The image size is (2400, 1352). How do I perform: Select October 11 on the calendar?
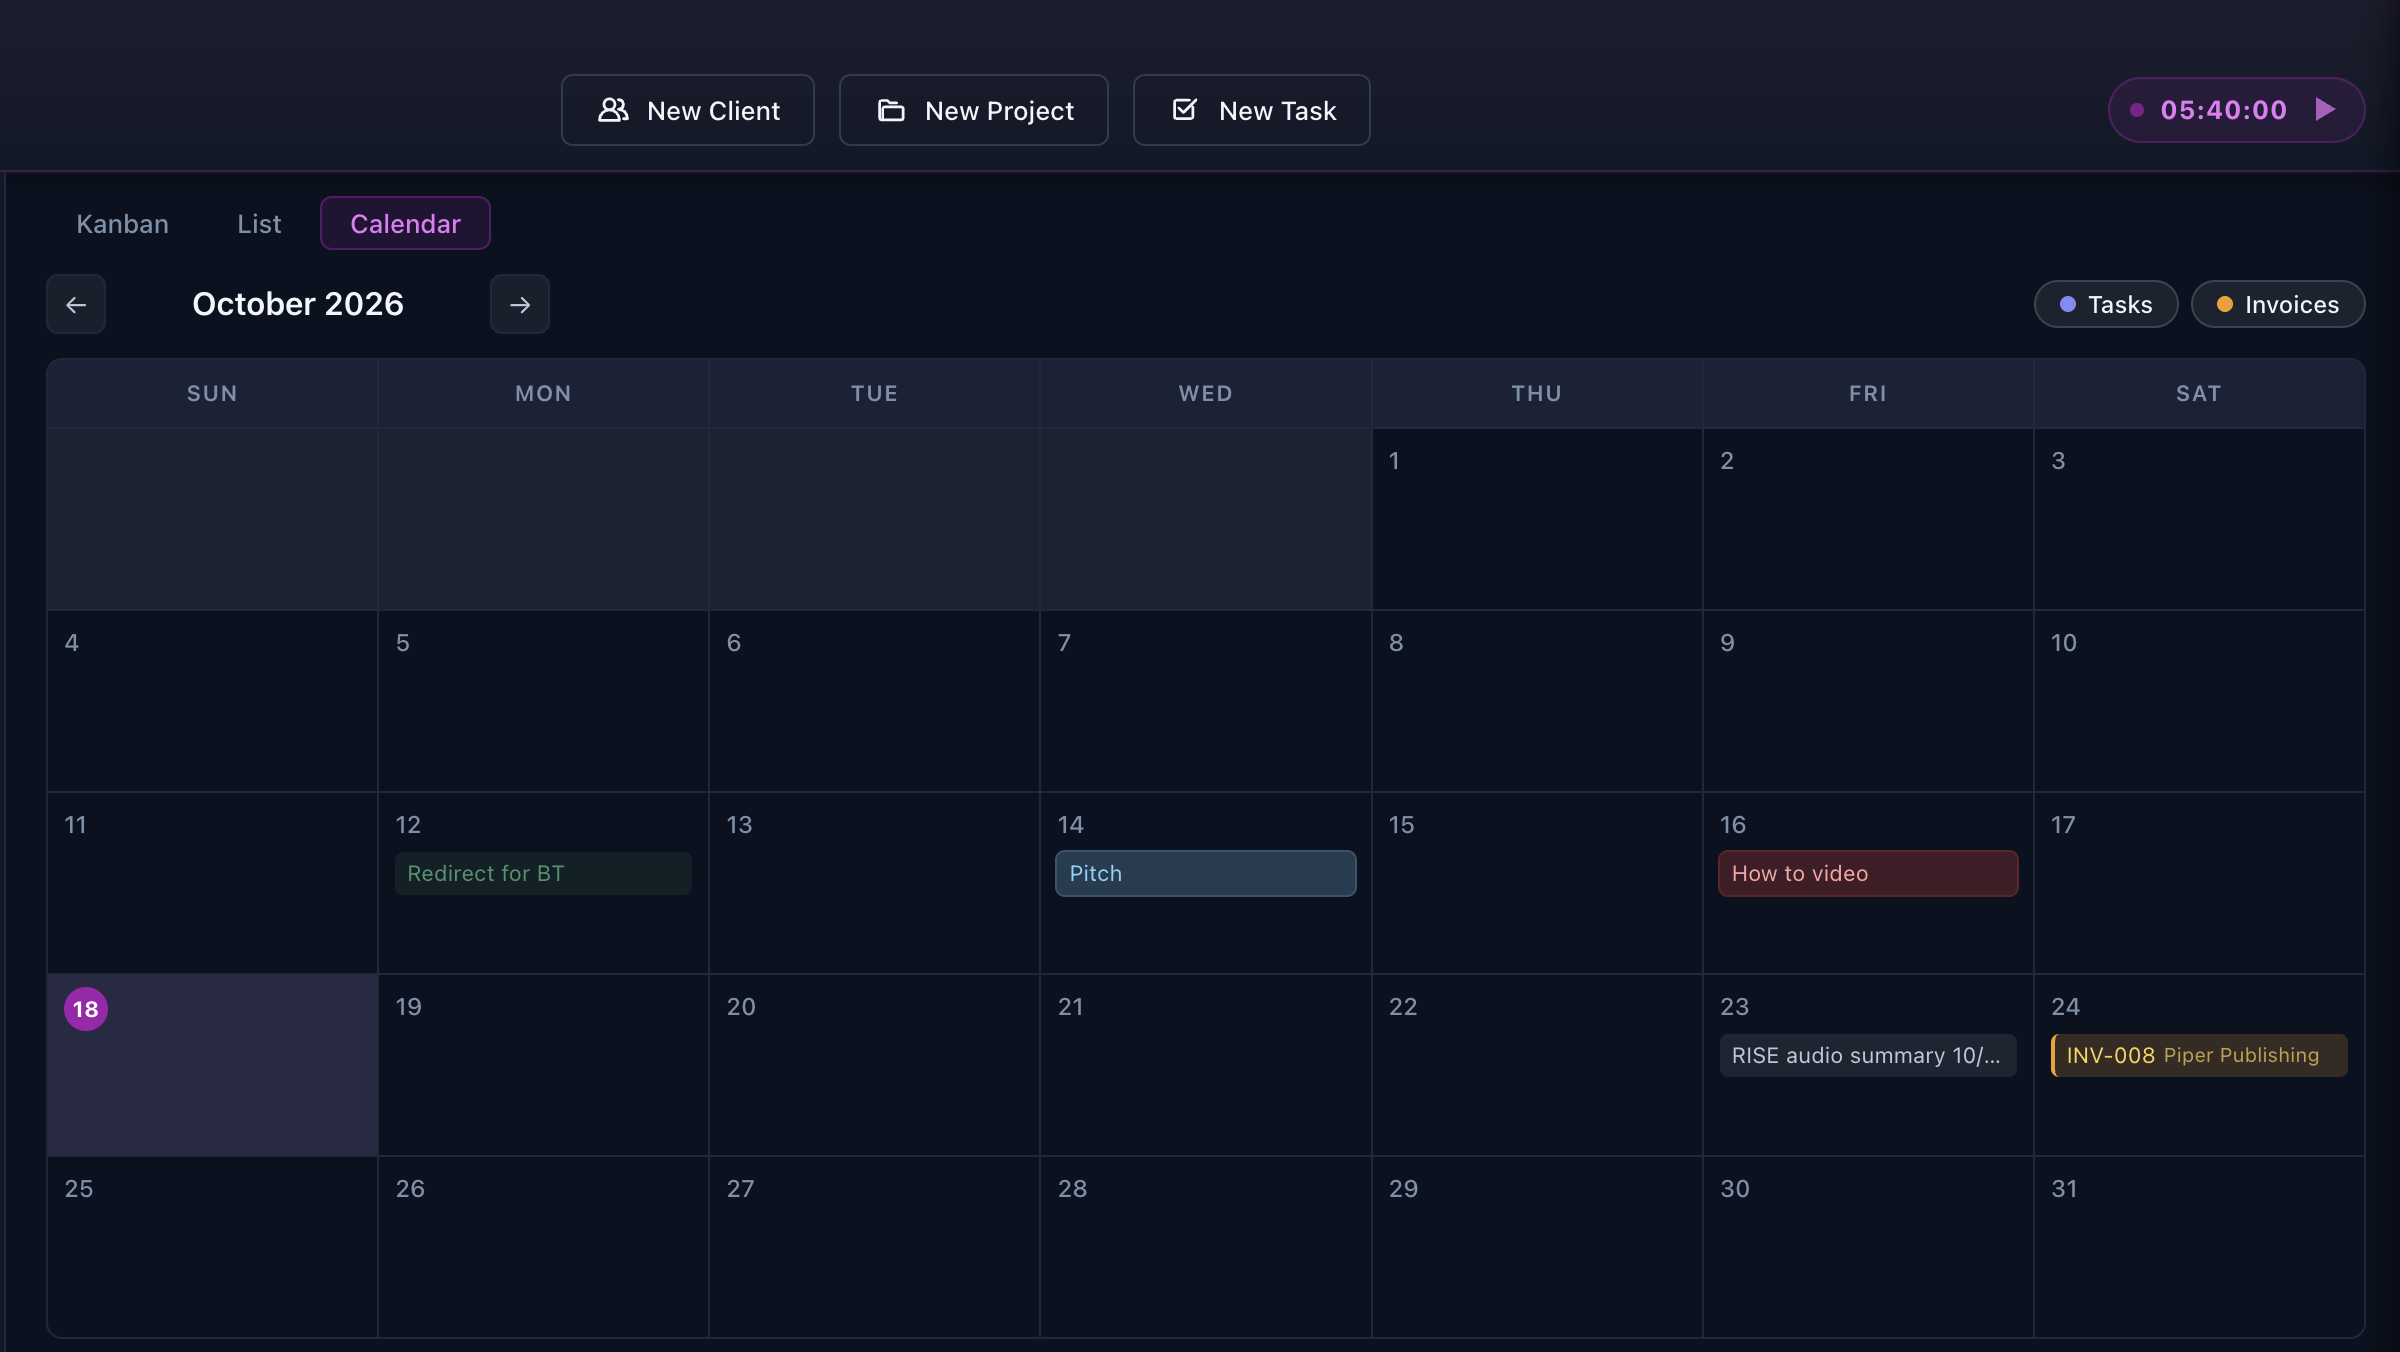[212, 883]
